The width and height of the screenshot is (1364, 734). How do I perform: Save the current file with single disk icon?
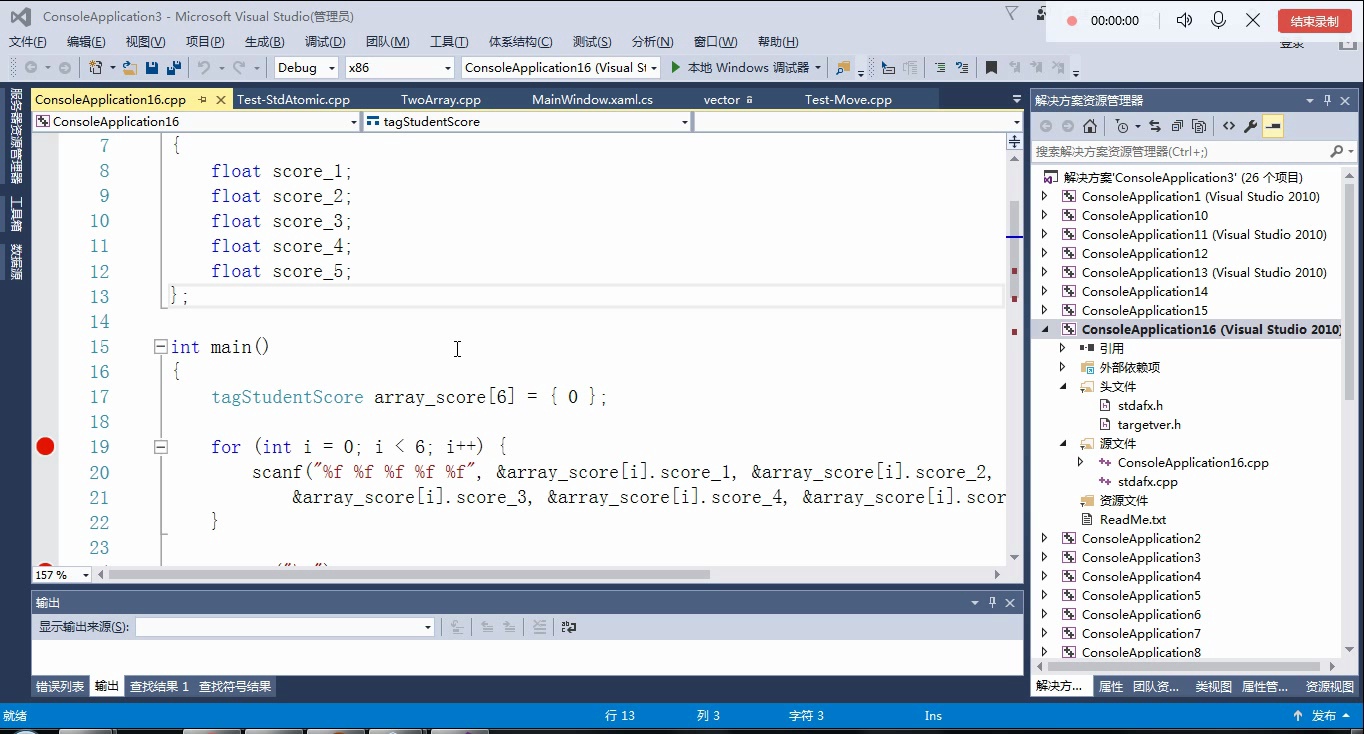click(152, 67)
